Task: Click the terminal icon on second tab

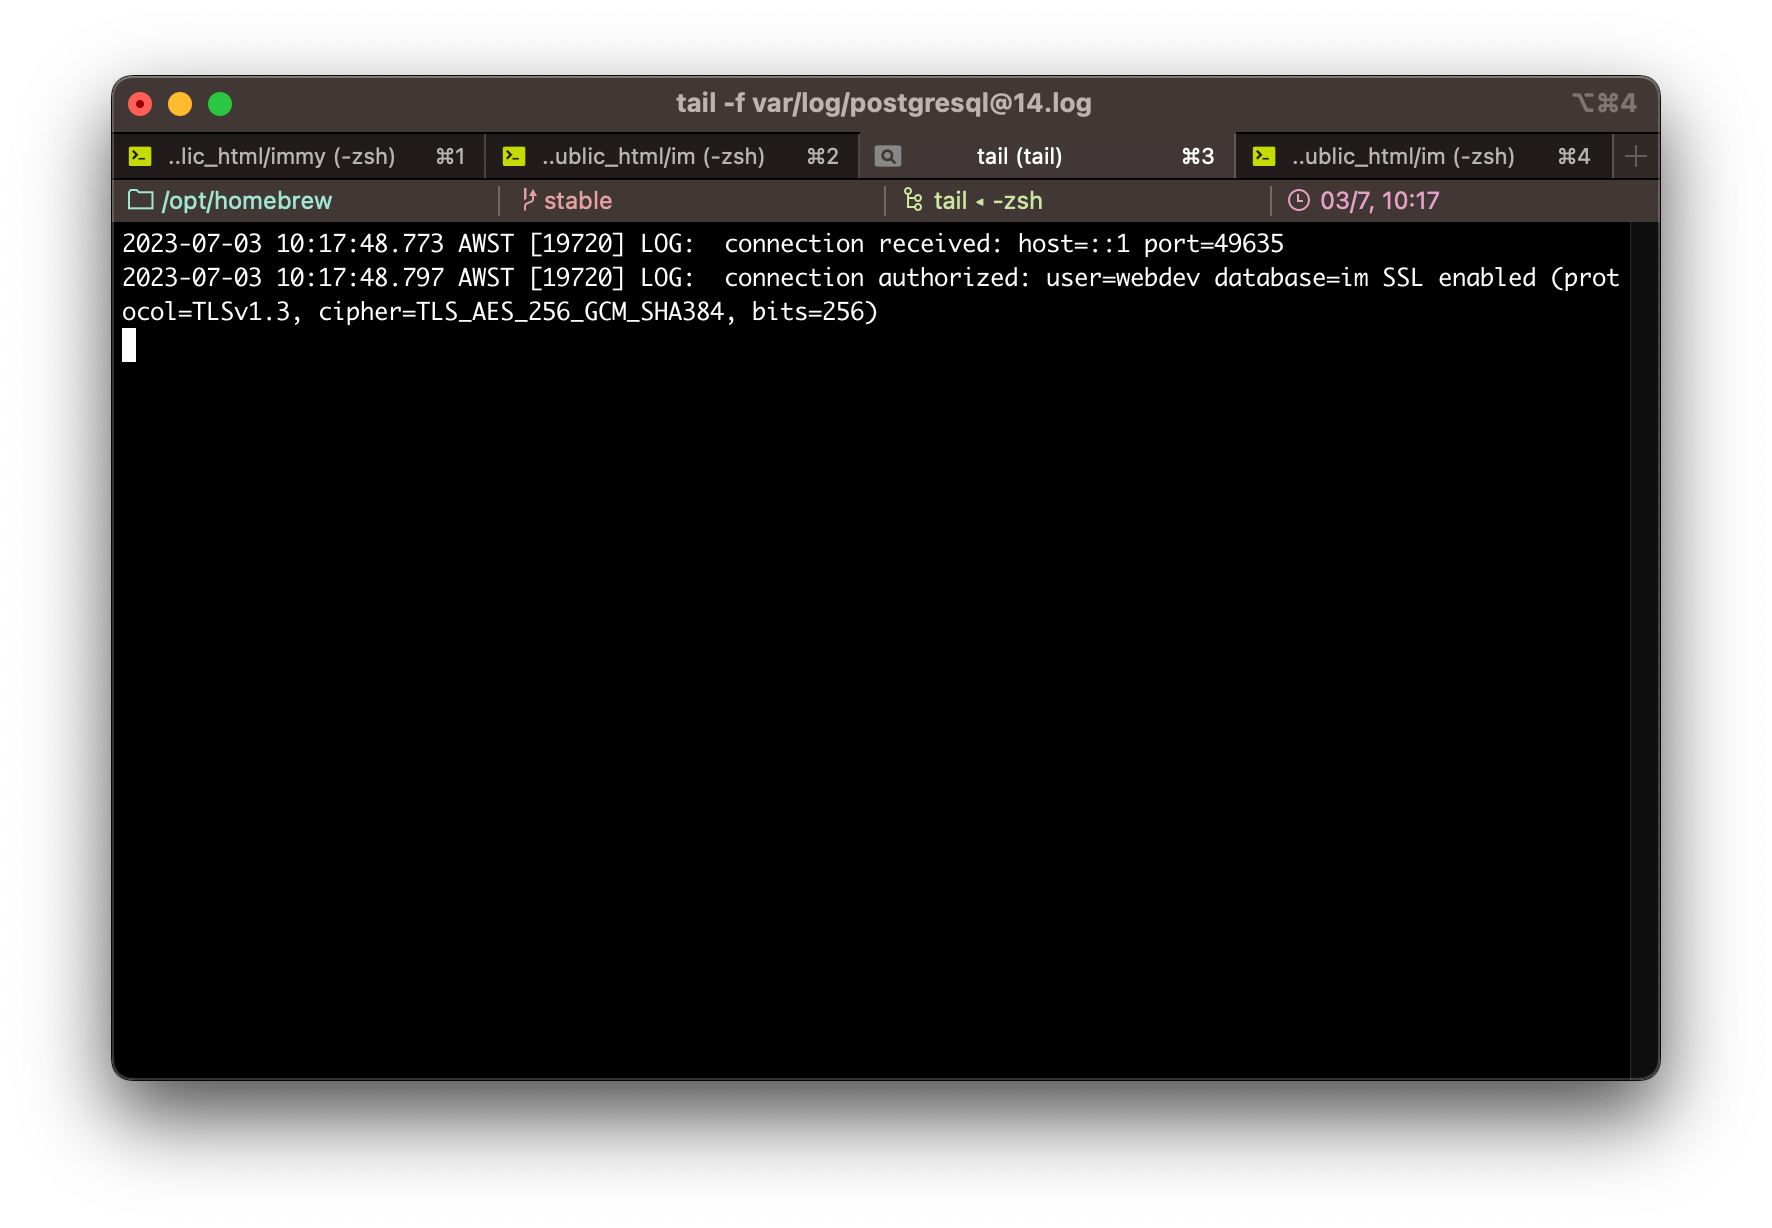Action: [514, 156]
